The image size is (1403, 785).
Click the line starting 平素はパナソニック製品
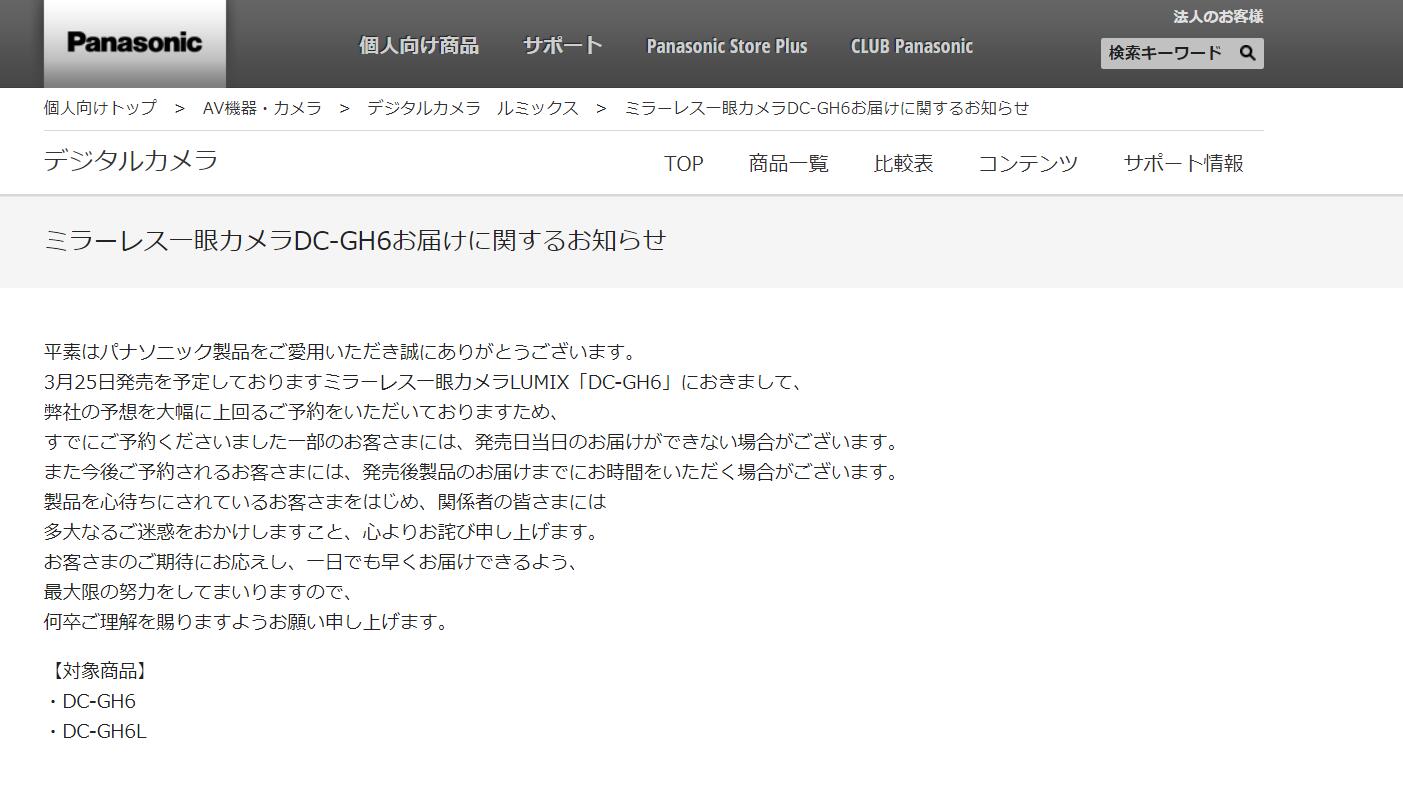340,352
